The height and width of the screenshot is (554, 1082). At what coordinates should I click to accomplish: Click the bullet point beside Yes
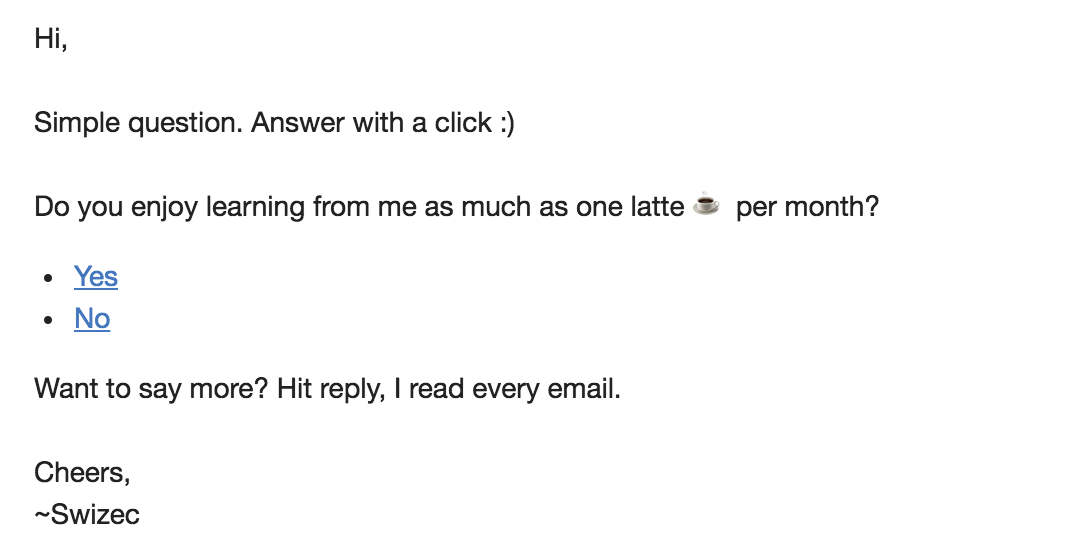point(48,278)
